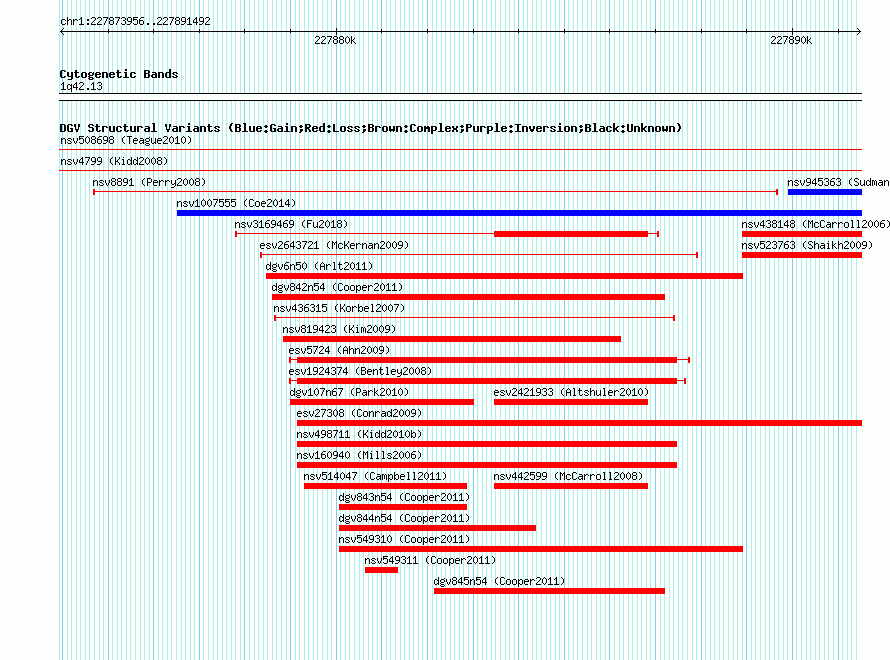The height and width of the screenshot is (660, 890).
Task: Click the nsv442599 (McCarroll2008) label
Action: (568, 476)
